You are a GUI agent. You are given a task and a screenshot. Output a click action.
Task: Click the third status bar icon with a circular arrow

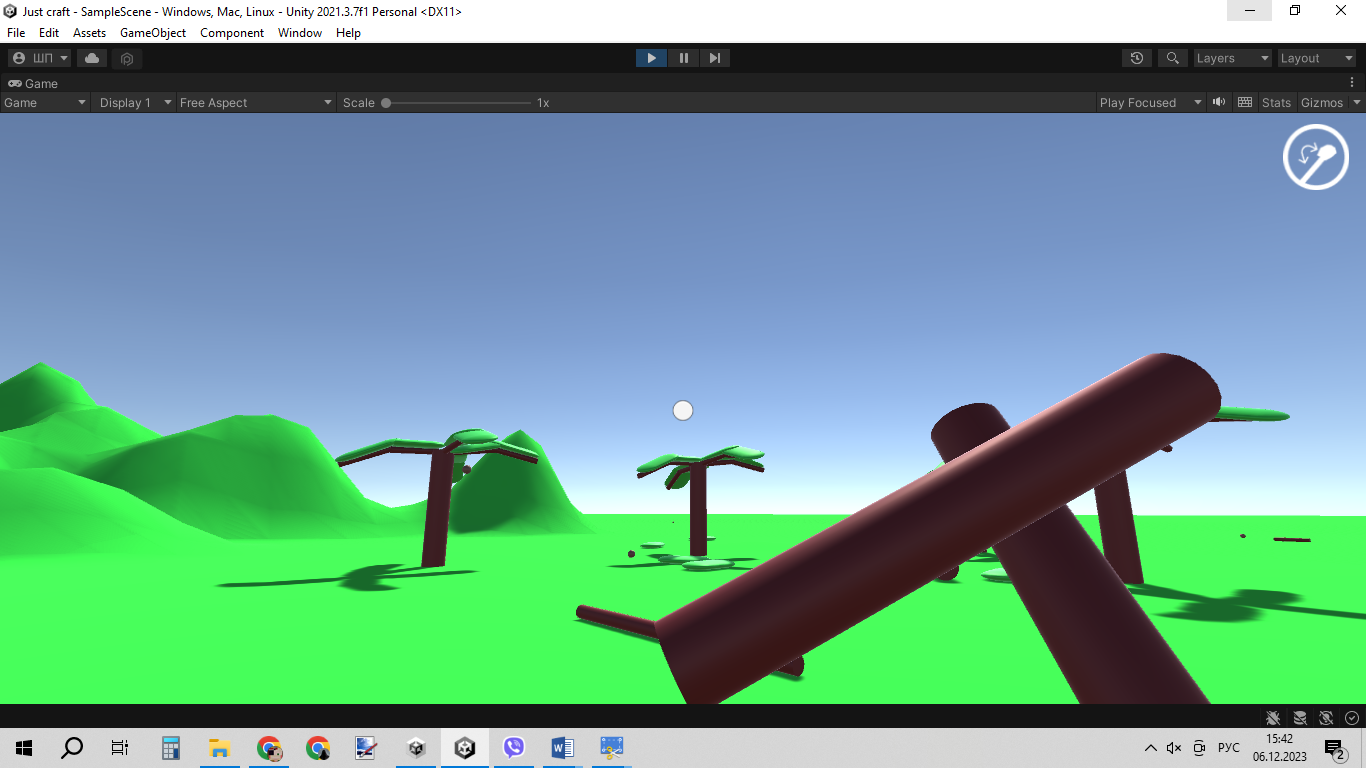[x=1326, y=717]
